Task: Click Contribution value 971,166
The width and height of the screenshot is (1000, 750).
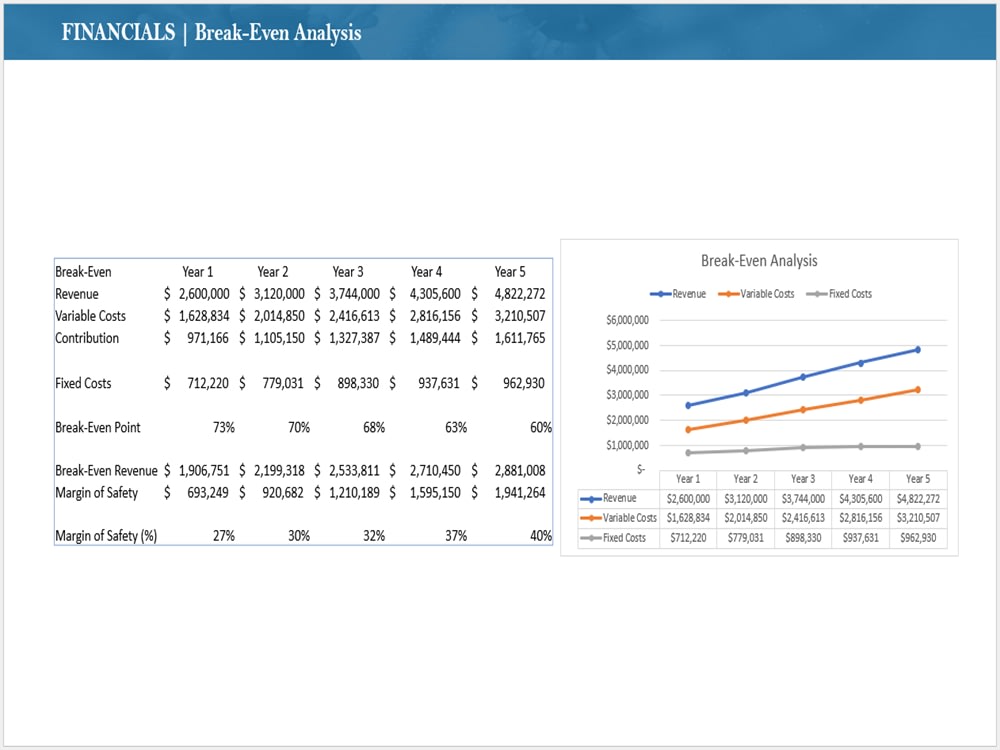Action: point(208,338)
